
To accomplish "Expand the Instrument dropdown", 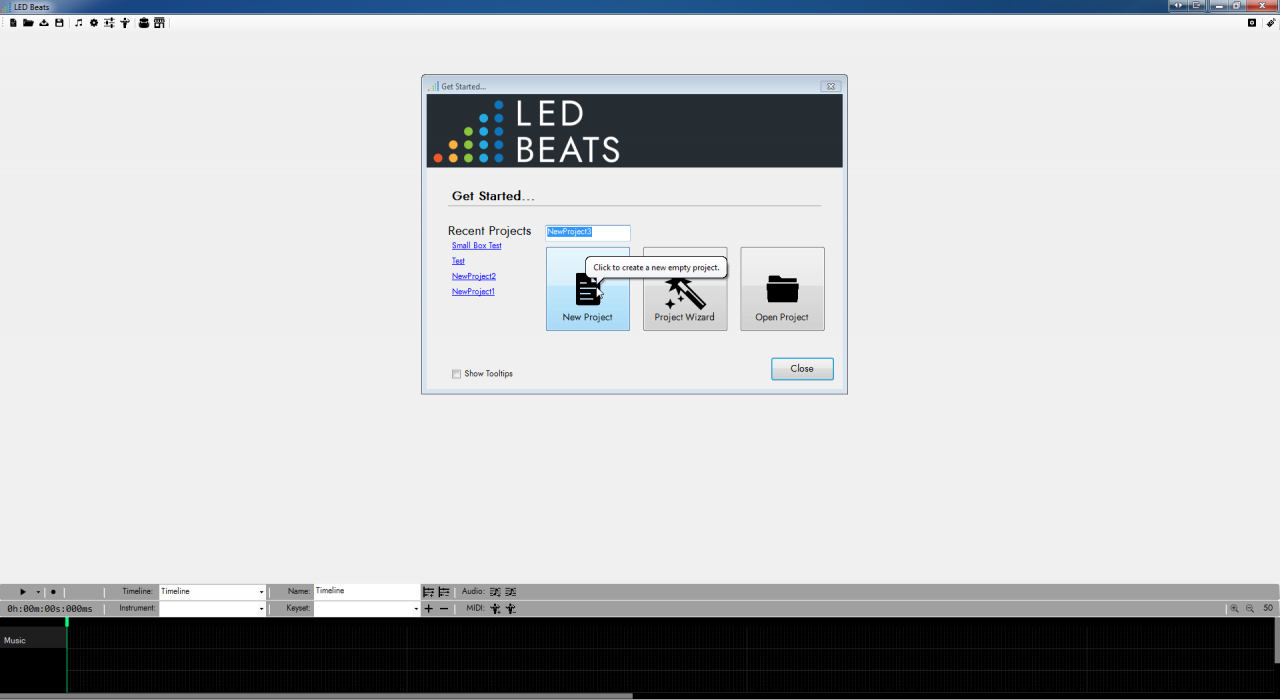I will (x=262, y=608).
